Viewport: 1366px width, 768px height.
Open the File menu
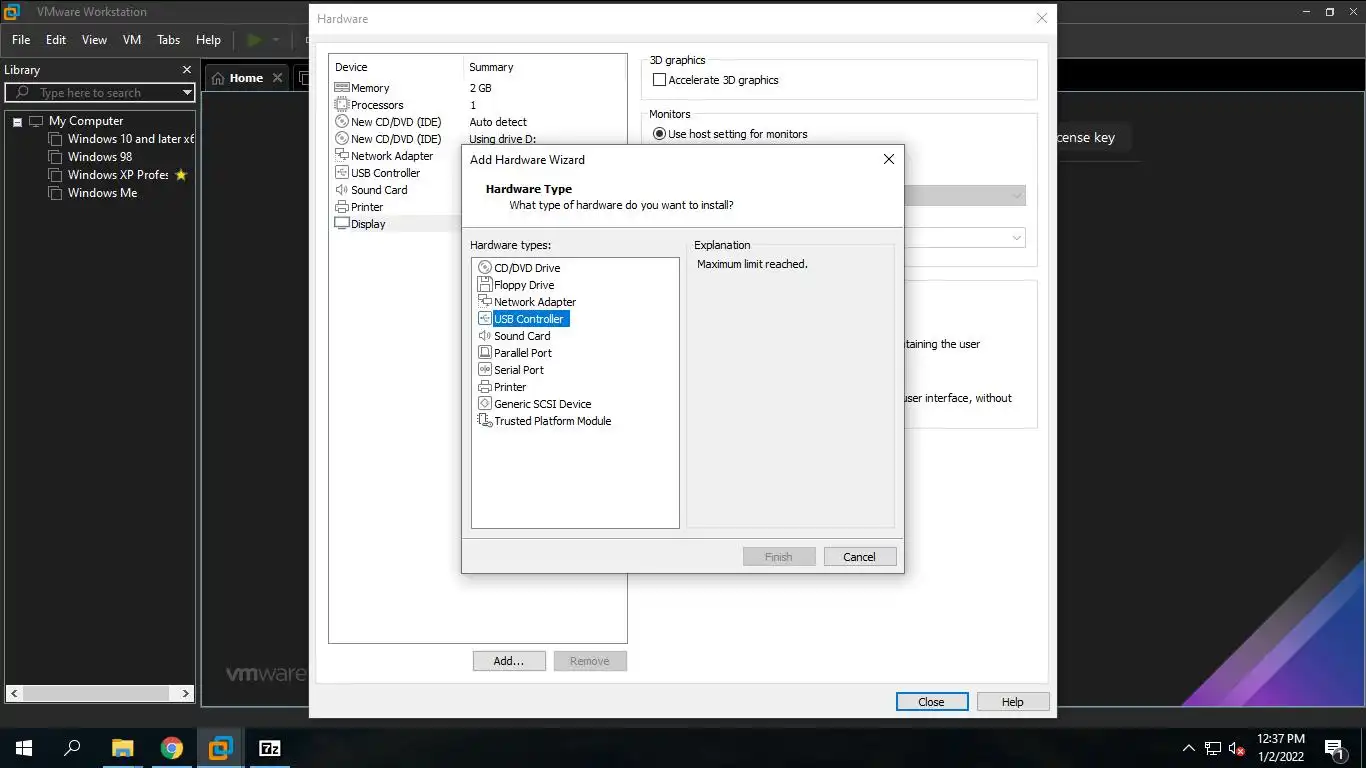click(21, 40)
